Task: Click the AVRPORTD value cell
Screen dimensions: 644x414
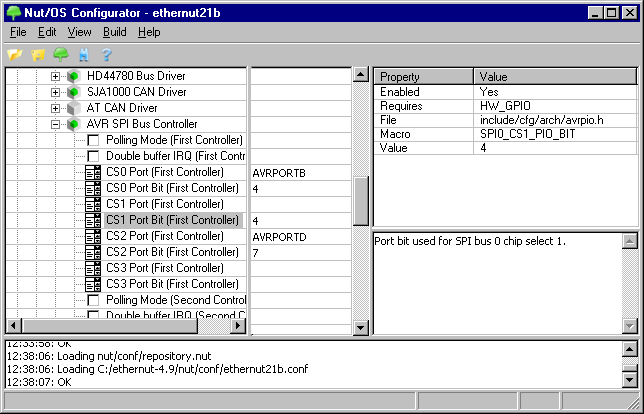Action: point(301,237)
